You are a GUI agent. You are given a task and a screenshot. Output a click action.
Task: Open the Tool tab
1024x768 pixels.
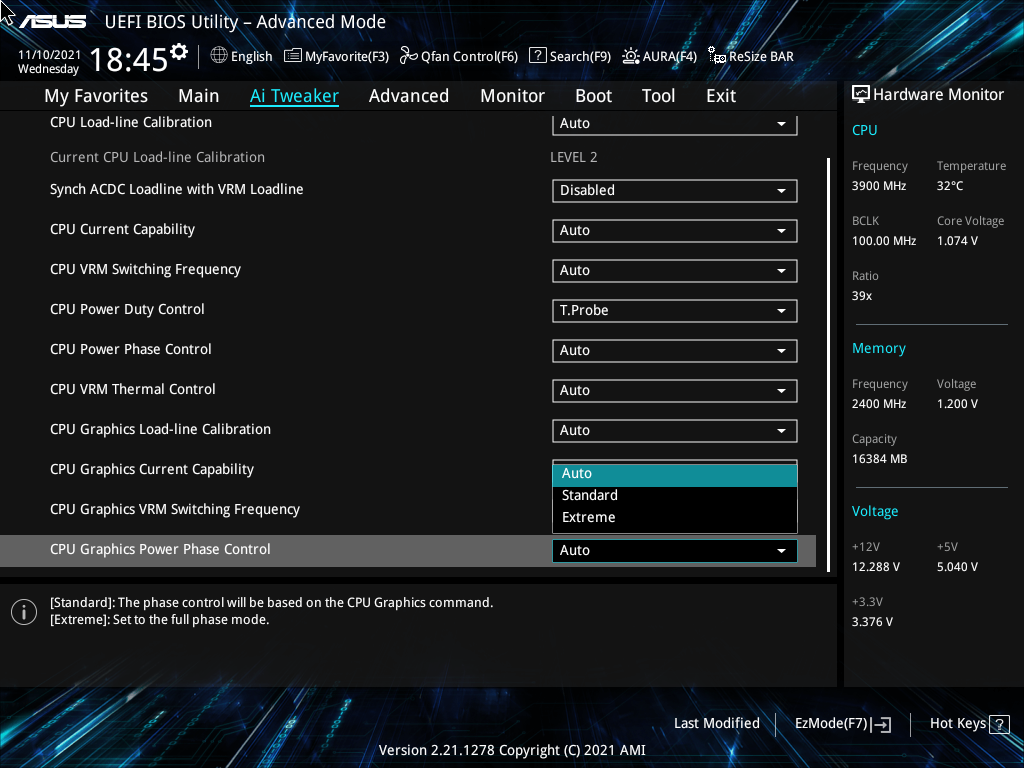click(658, 96)
